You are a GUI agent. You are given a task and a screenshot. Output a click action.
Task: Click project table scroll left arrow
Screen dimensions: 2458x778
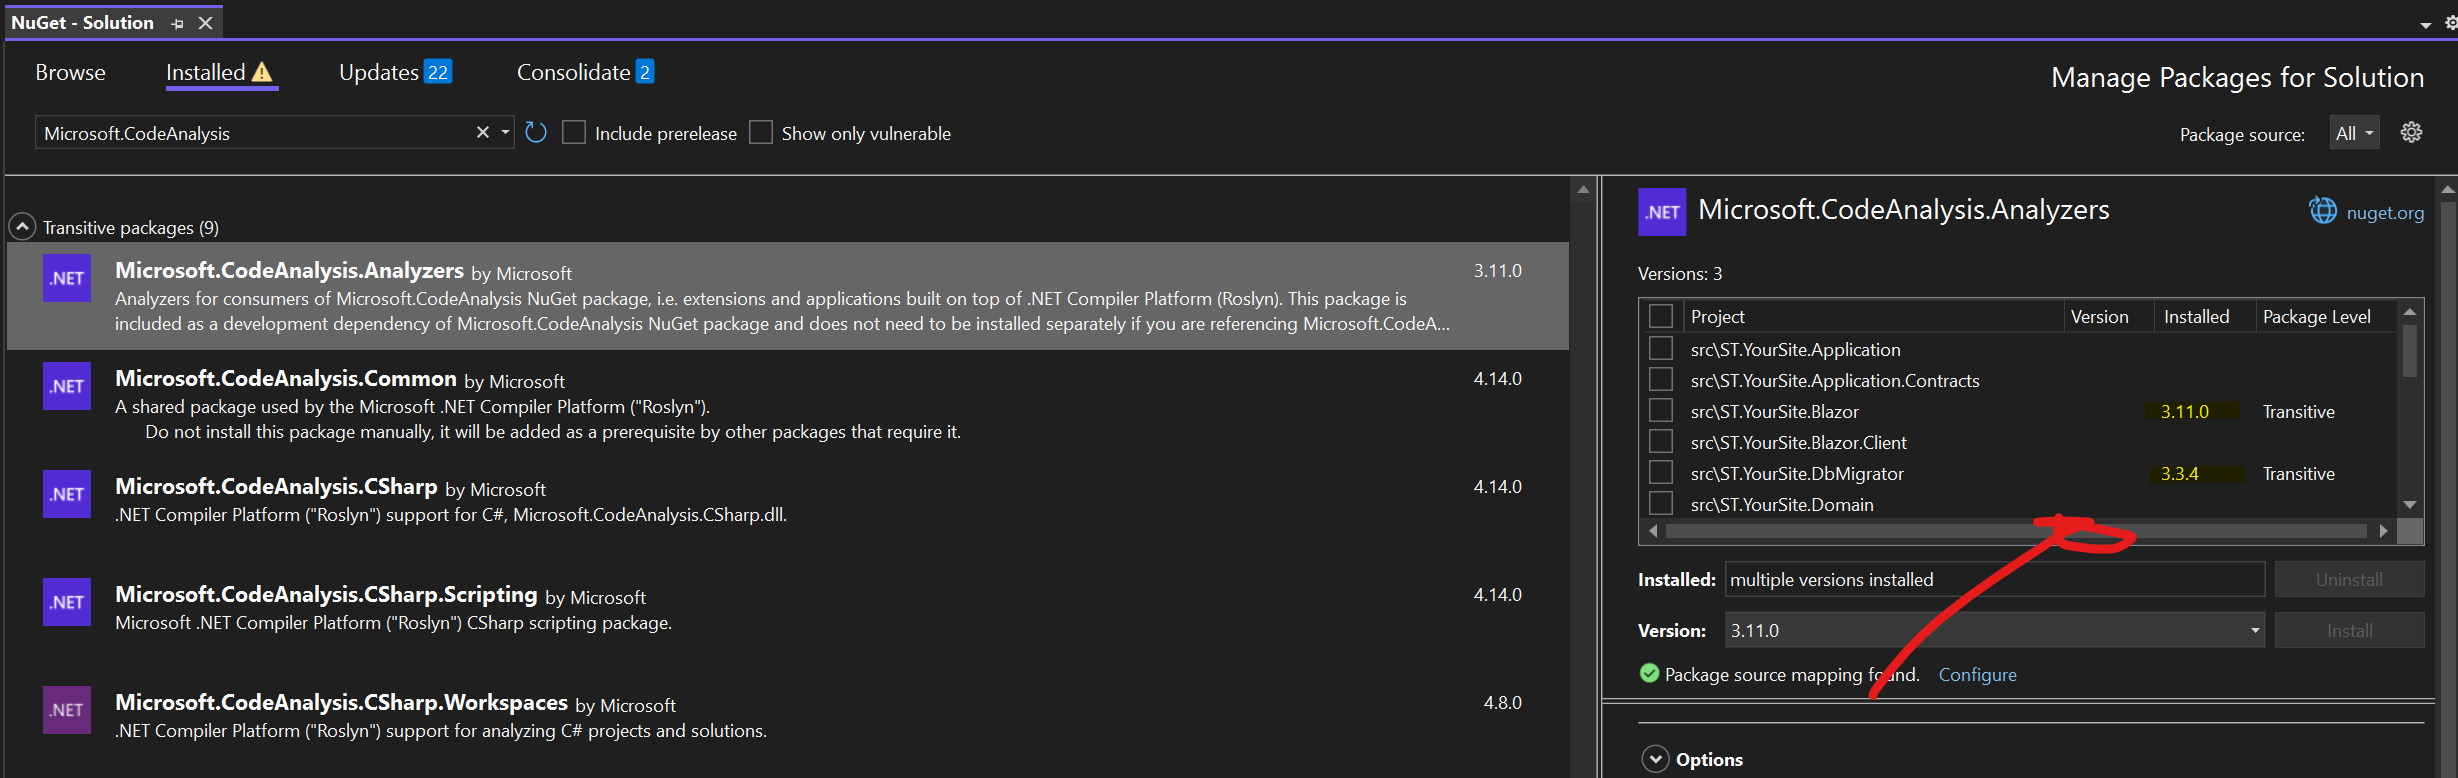coord(1653,531)
